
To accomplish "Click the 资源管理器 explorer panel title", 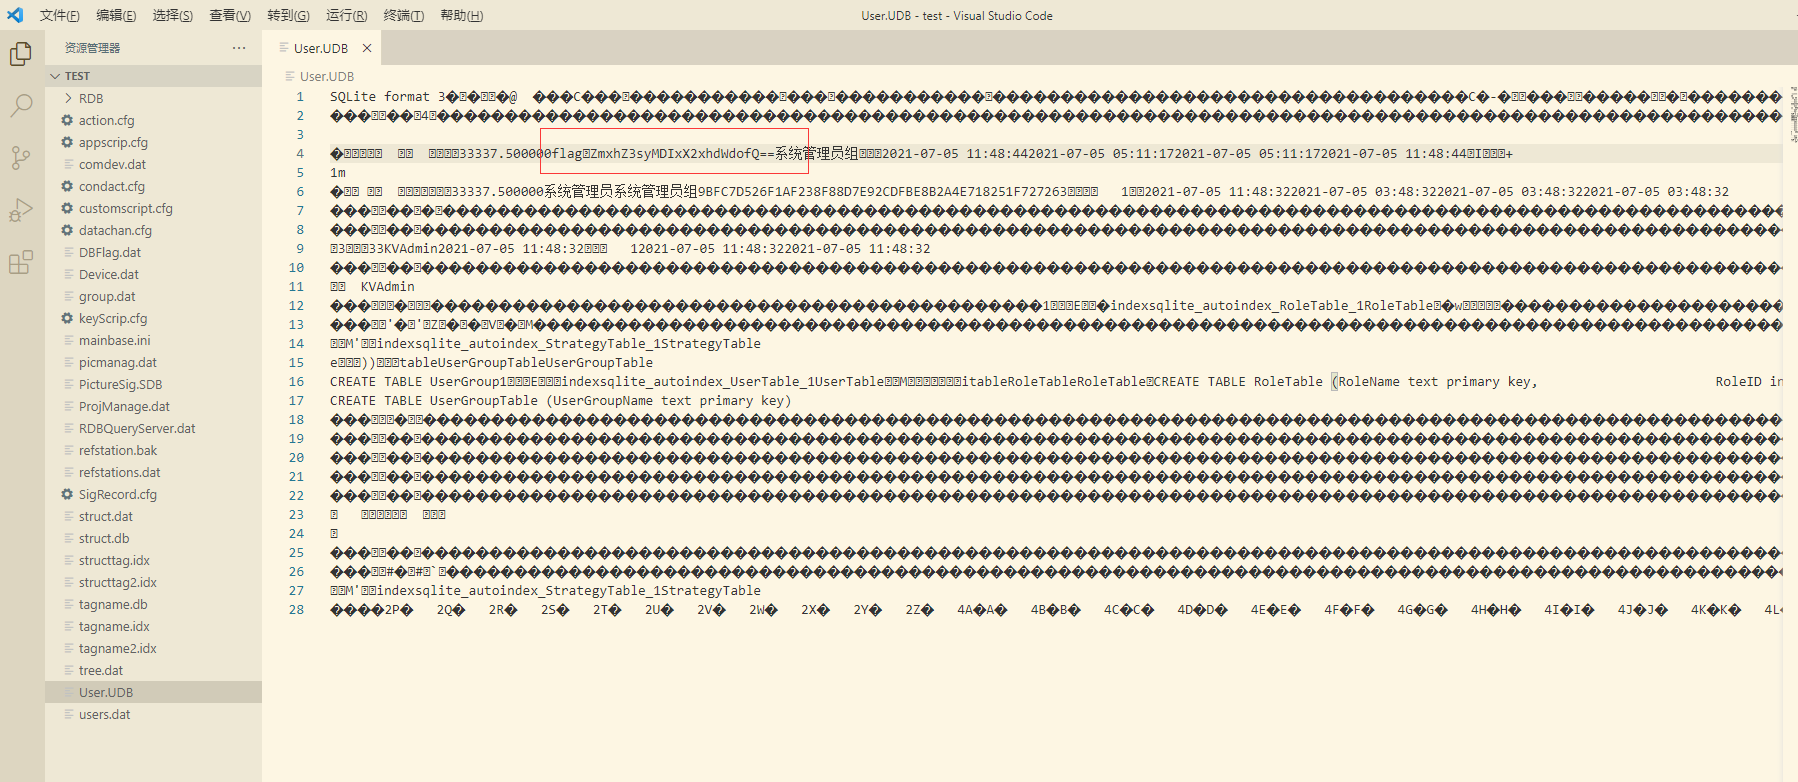I will [92, 48].
